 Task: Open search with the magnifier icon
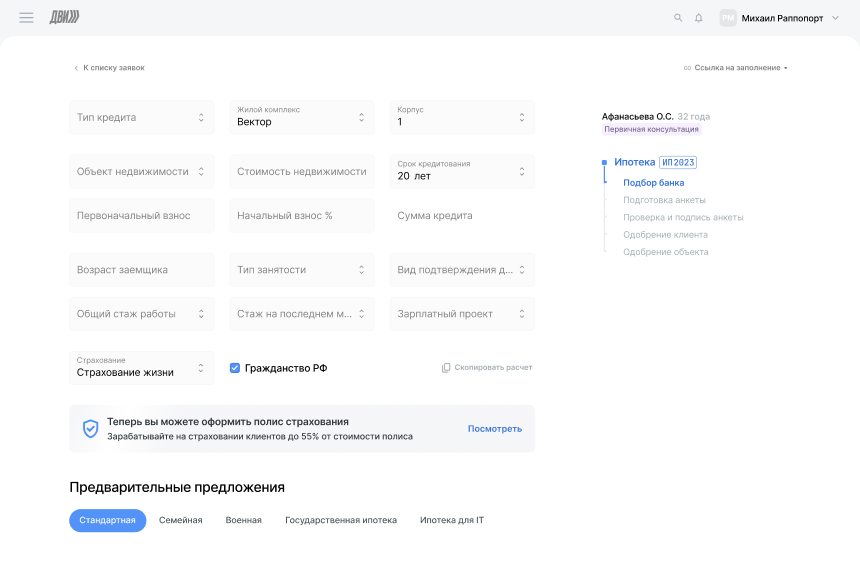(x=678, y=18)
